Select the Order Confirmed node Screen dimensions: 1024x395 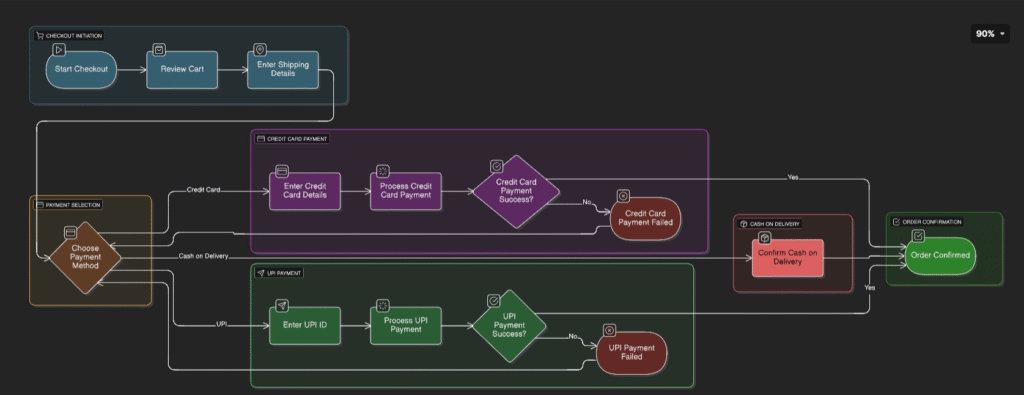(940, 255)
